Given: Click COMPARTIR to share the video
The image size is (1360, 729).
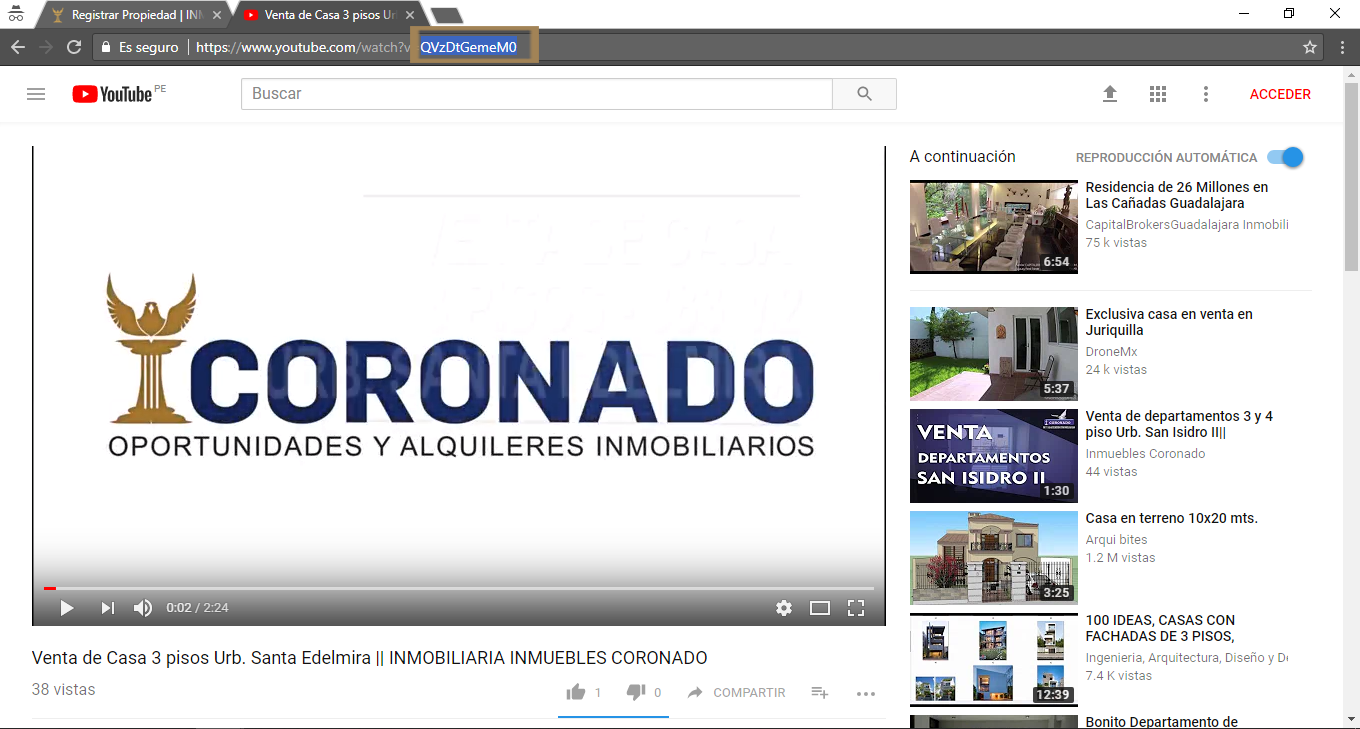Looking at the screenshot, I should click(x=737, y=692).
